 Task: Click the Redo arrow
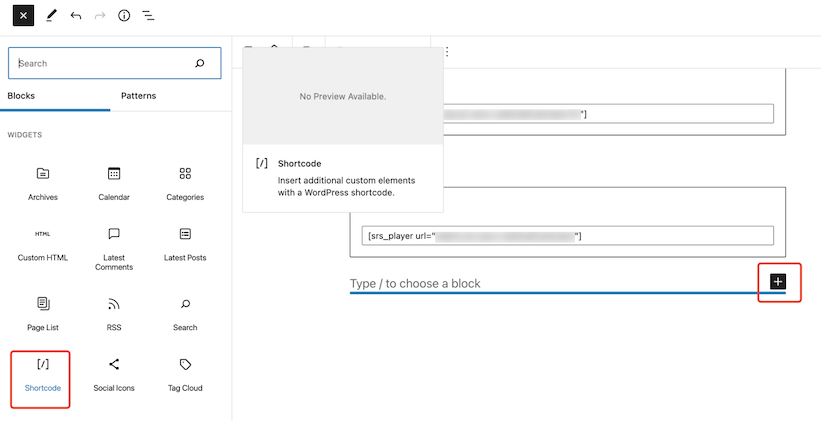pyautogui.click(x=100, y=16)
